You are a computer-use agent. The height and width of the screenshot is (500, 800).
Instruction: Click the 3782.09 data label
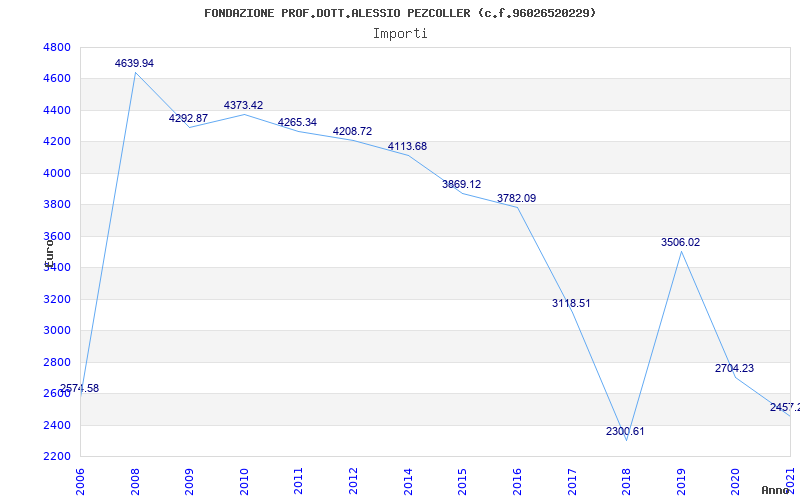(x=516, y=198)
